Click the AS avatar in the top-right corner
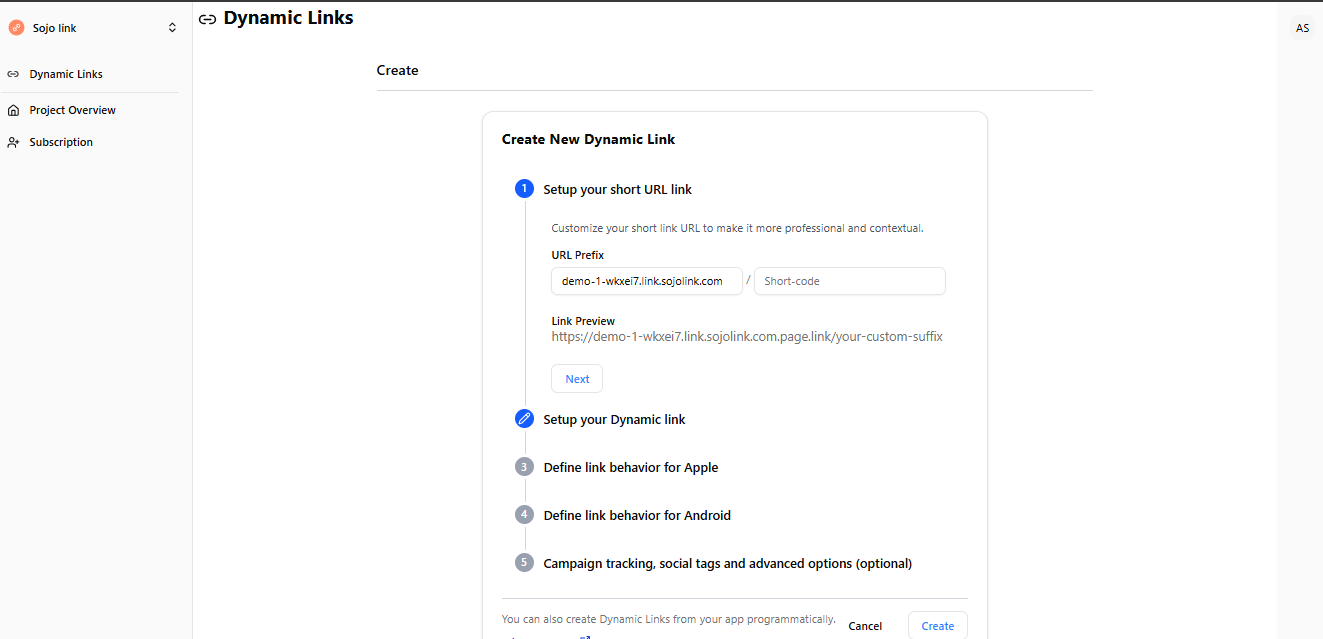 coord(1302,27)
